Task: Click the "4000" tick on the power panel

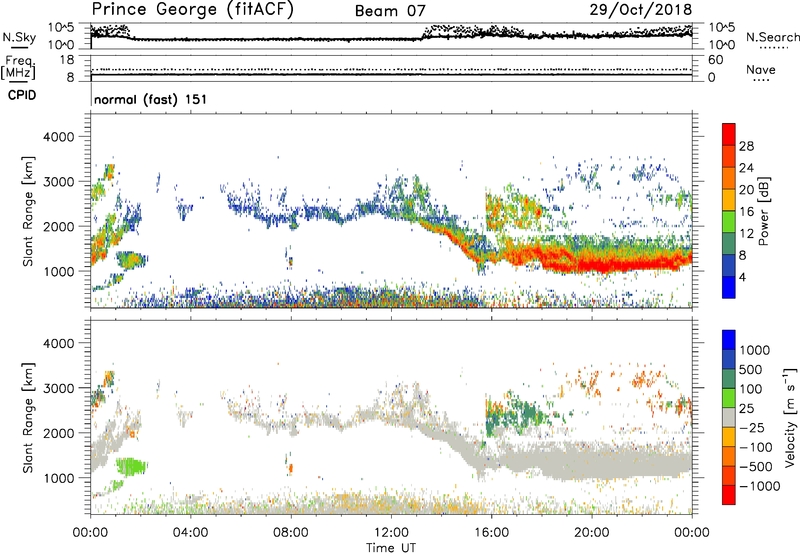Action: [59, 137]
